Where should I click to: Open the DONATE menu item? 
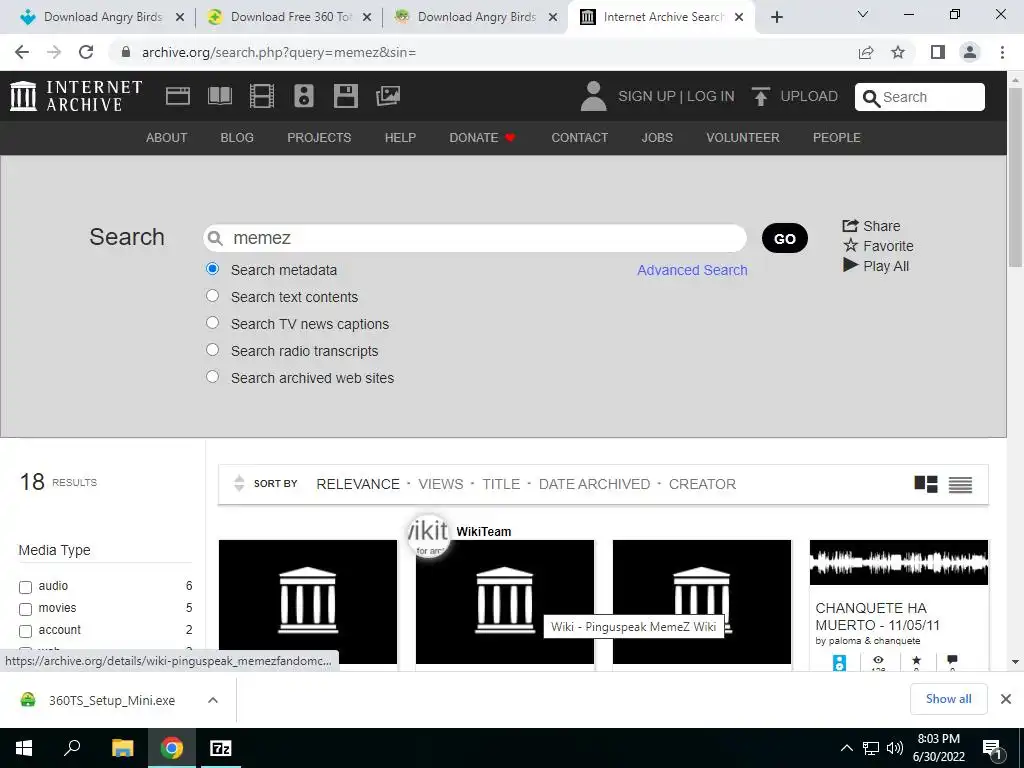pos(483,138)
